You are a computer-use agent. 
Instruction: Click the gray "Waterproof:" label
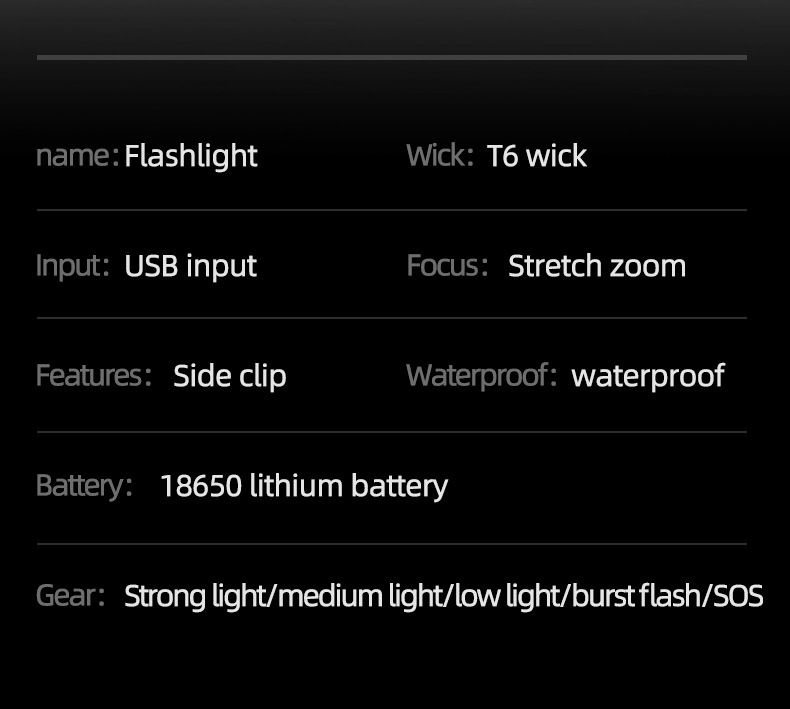[x=481, y=376]
